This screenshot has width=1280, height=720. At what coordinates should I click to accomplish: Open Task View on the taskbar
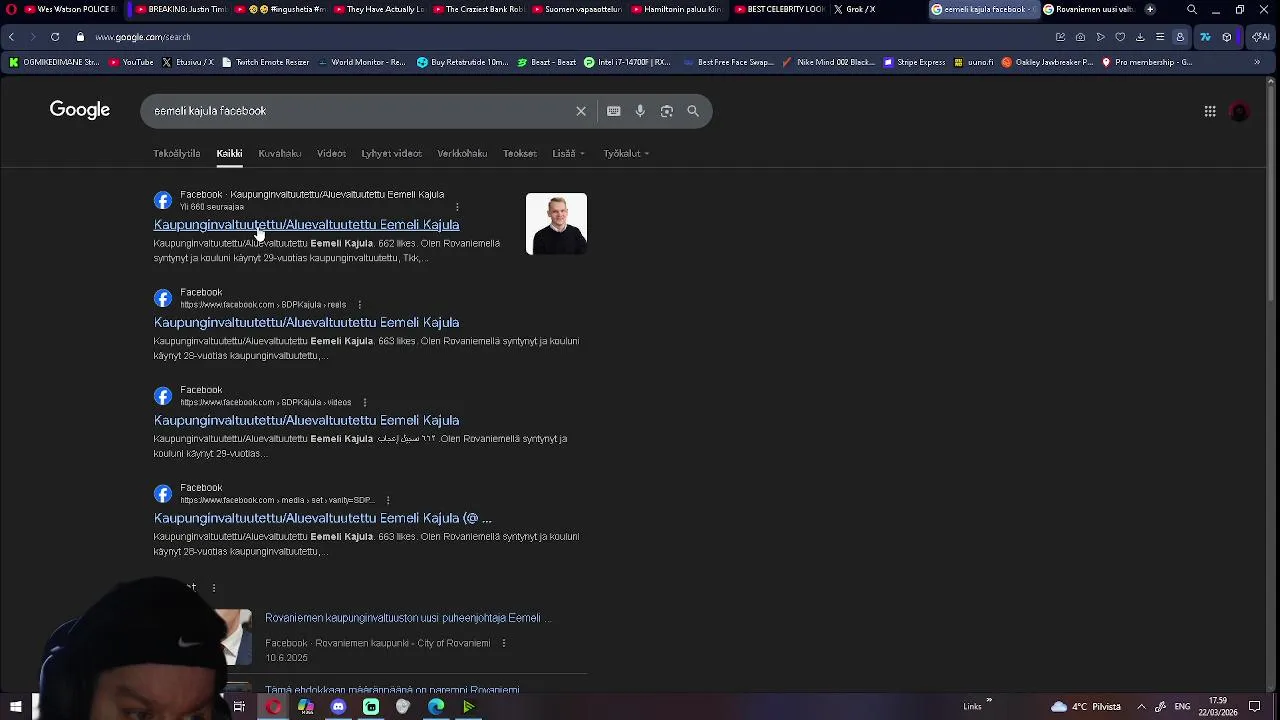(x=239, y=707)
